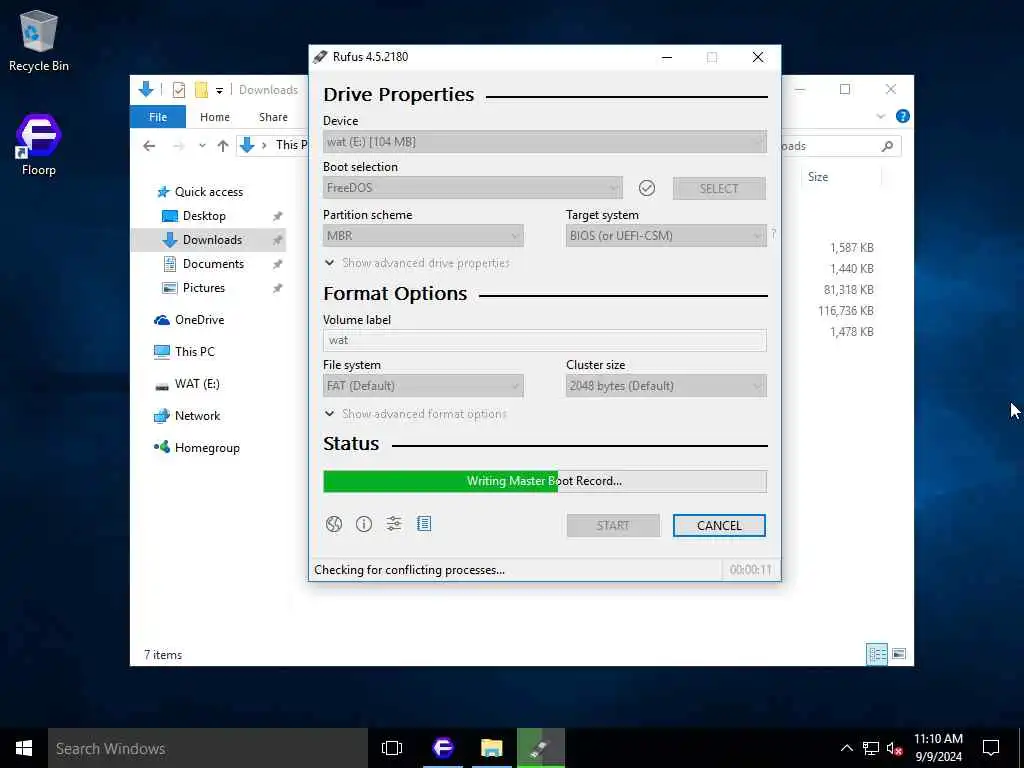Screen dimensions: 1024x768
Task: Open the Windows Start menu
Action: 24,748
